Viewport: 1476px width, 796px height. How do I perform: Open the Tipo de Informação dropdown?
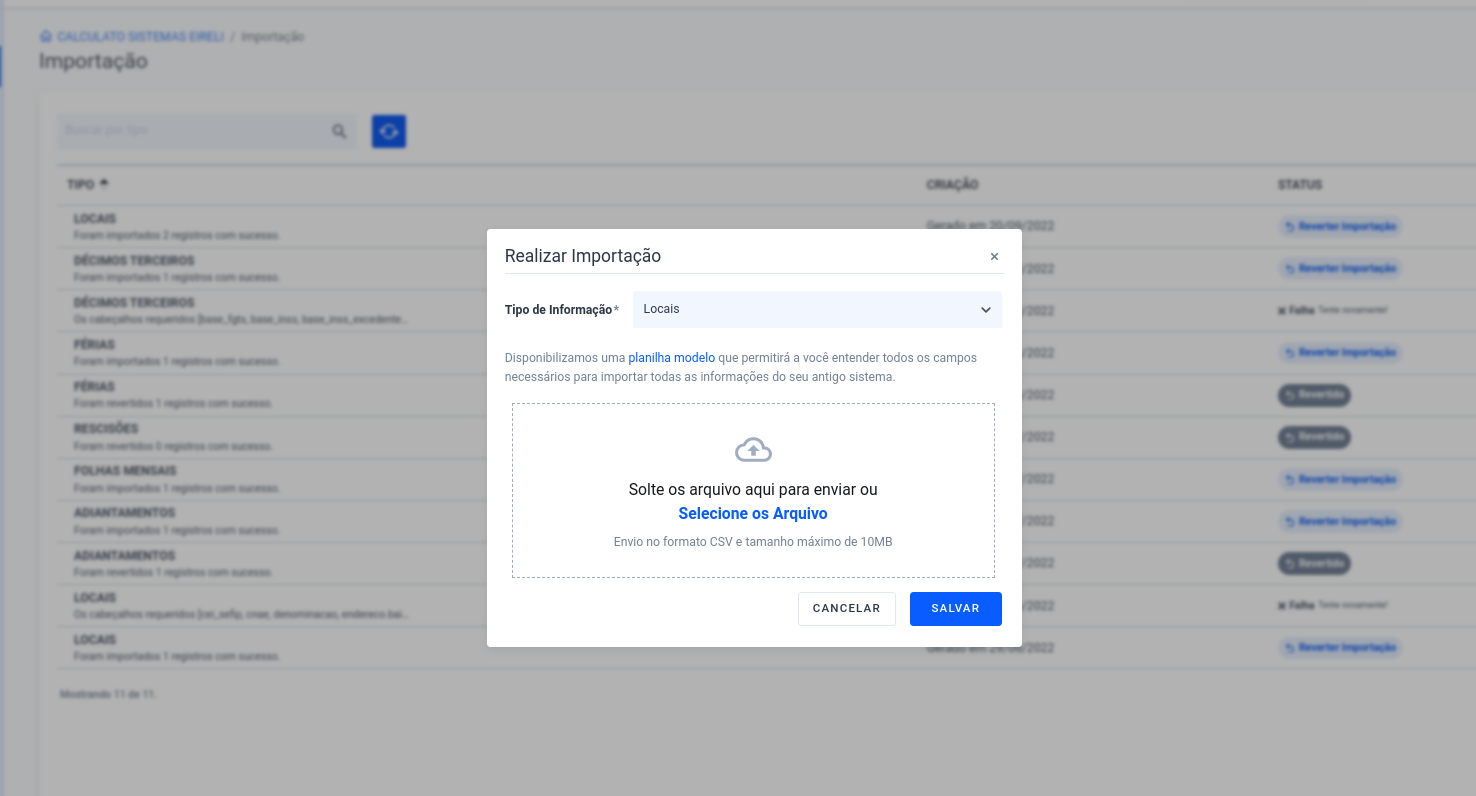817,309
